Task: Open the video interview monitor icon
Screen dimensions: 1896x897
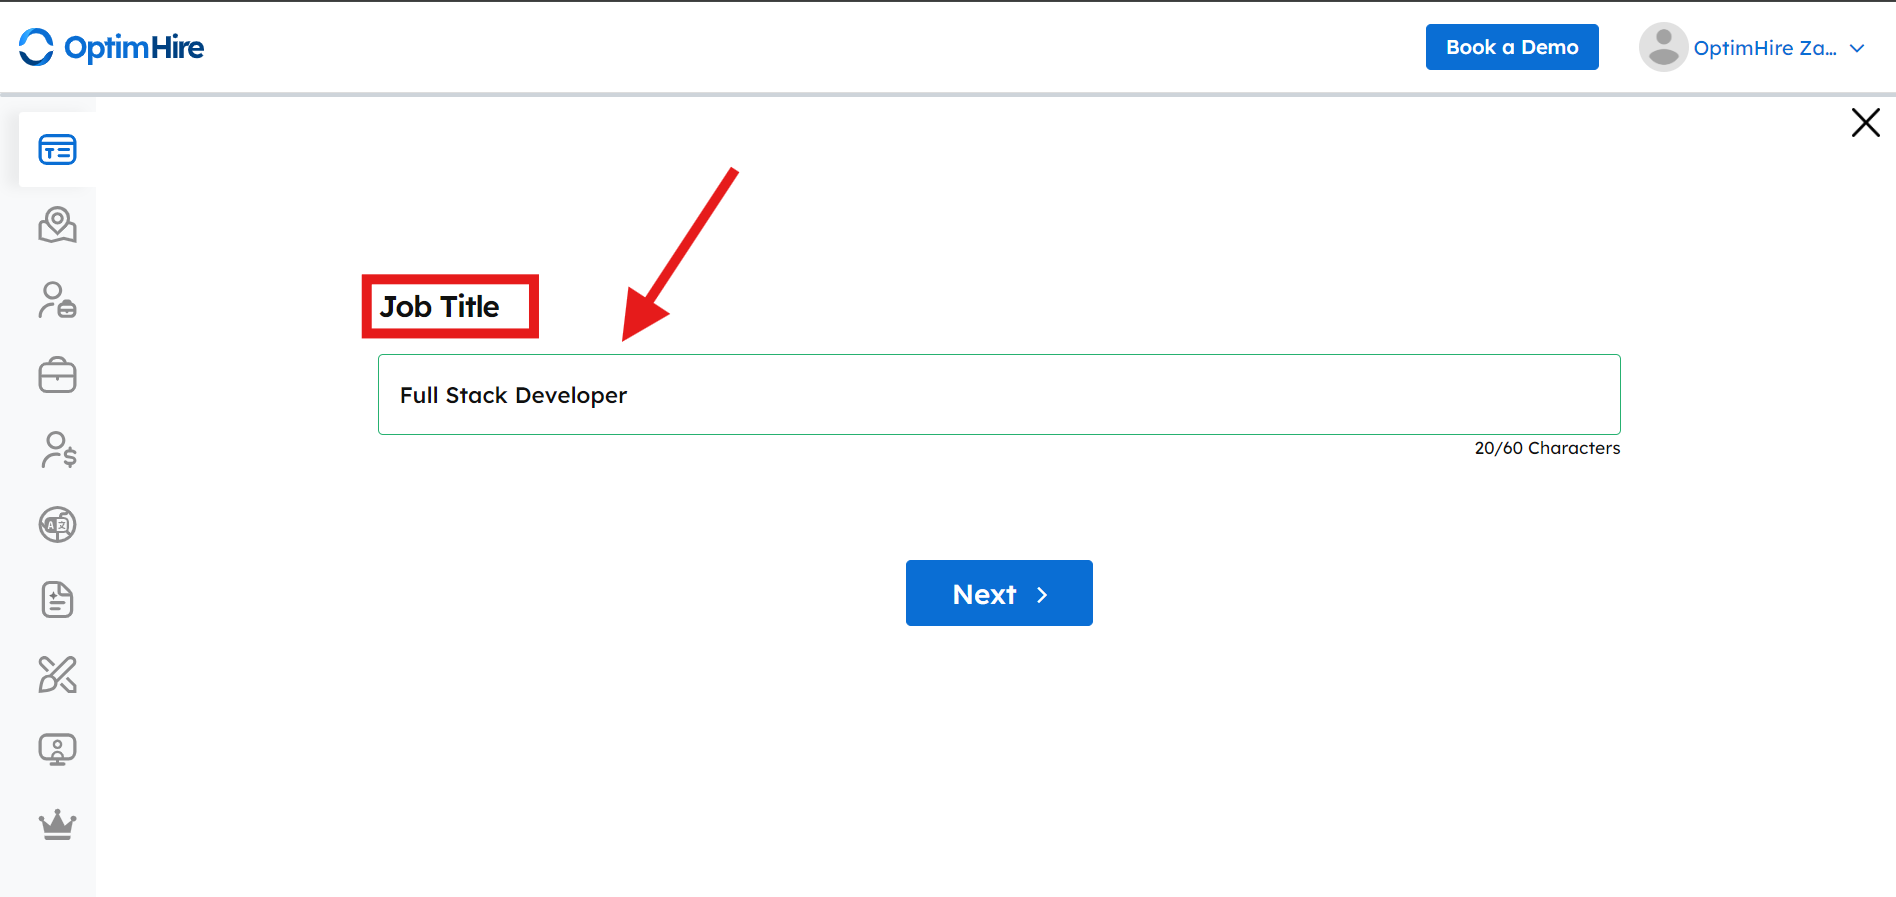Action: 57,749
